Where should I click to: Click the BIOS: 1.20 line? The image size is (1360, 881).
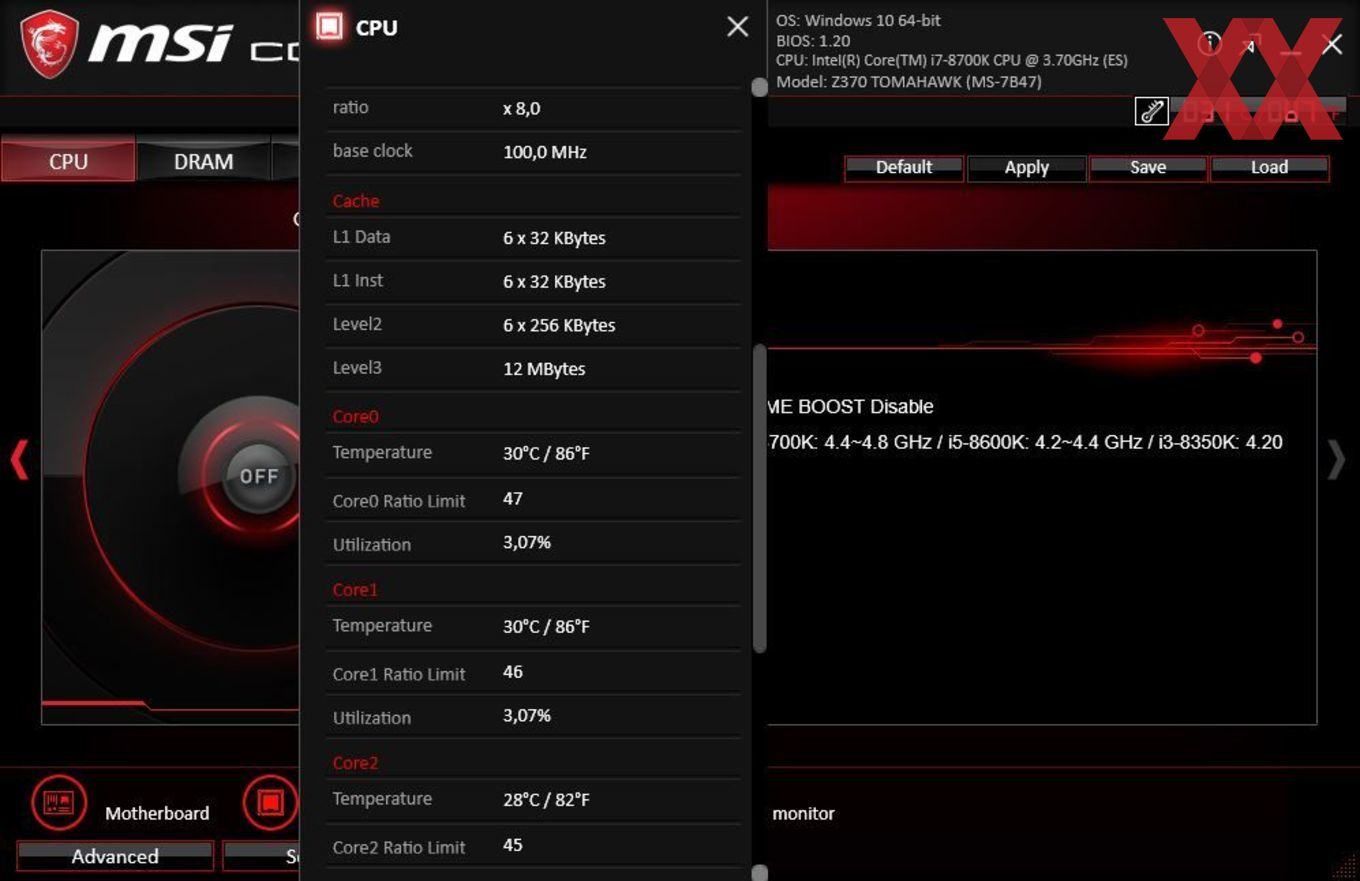[x=813, y=40]
